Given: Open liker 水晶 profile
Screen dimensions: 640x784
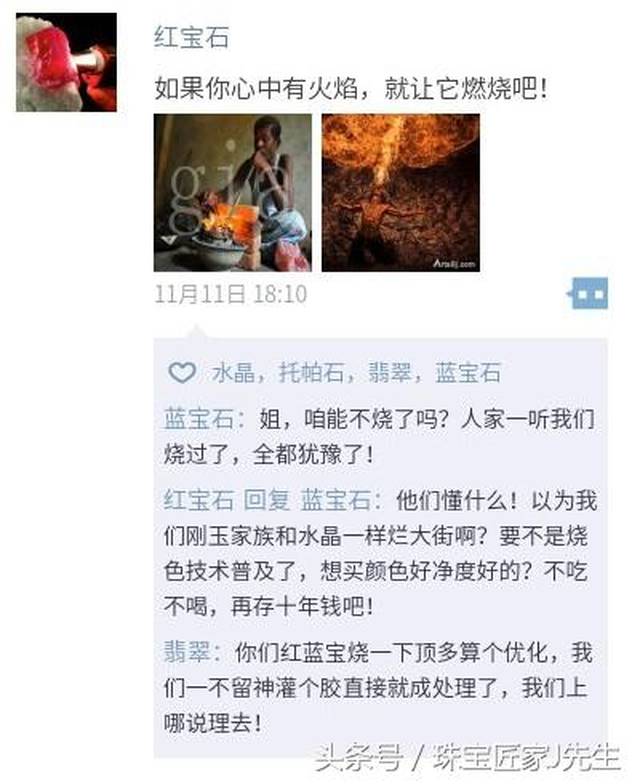Looking at the screenshot, I should (234, 373).
